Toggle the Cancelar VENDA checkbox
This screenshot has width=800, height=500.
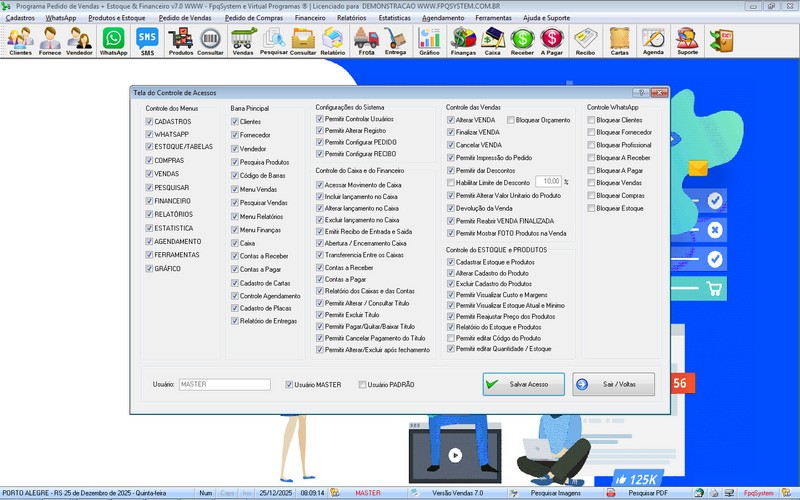pyautogui.click(x=451, y=145)
